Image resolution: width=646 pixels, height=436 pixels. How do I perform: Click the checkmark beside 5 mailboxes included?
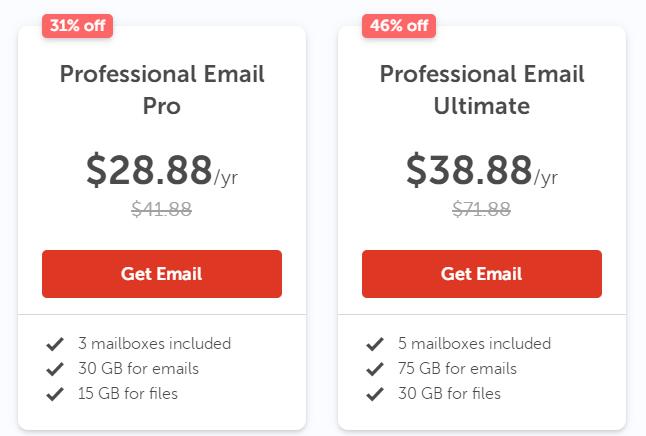[x=375, y=344]
